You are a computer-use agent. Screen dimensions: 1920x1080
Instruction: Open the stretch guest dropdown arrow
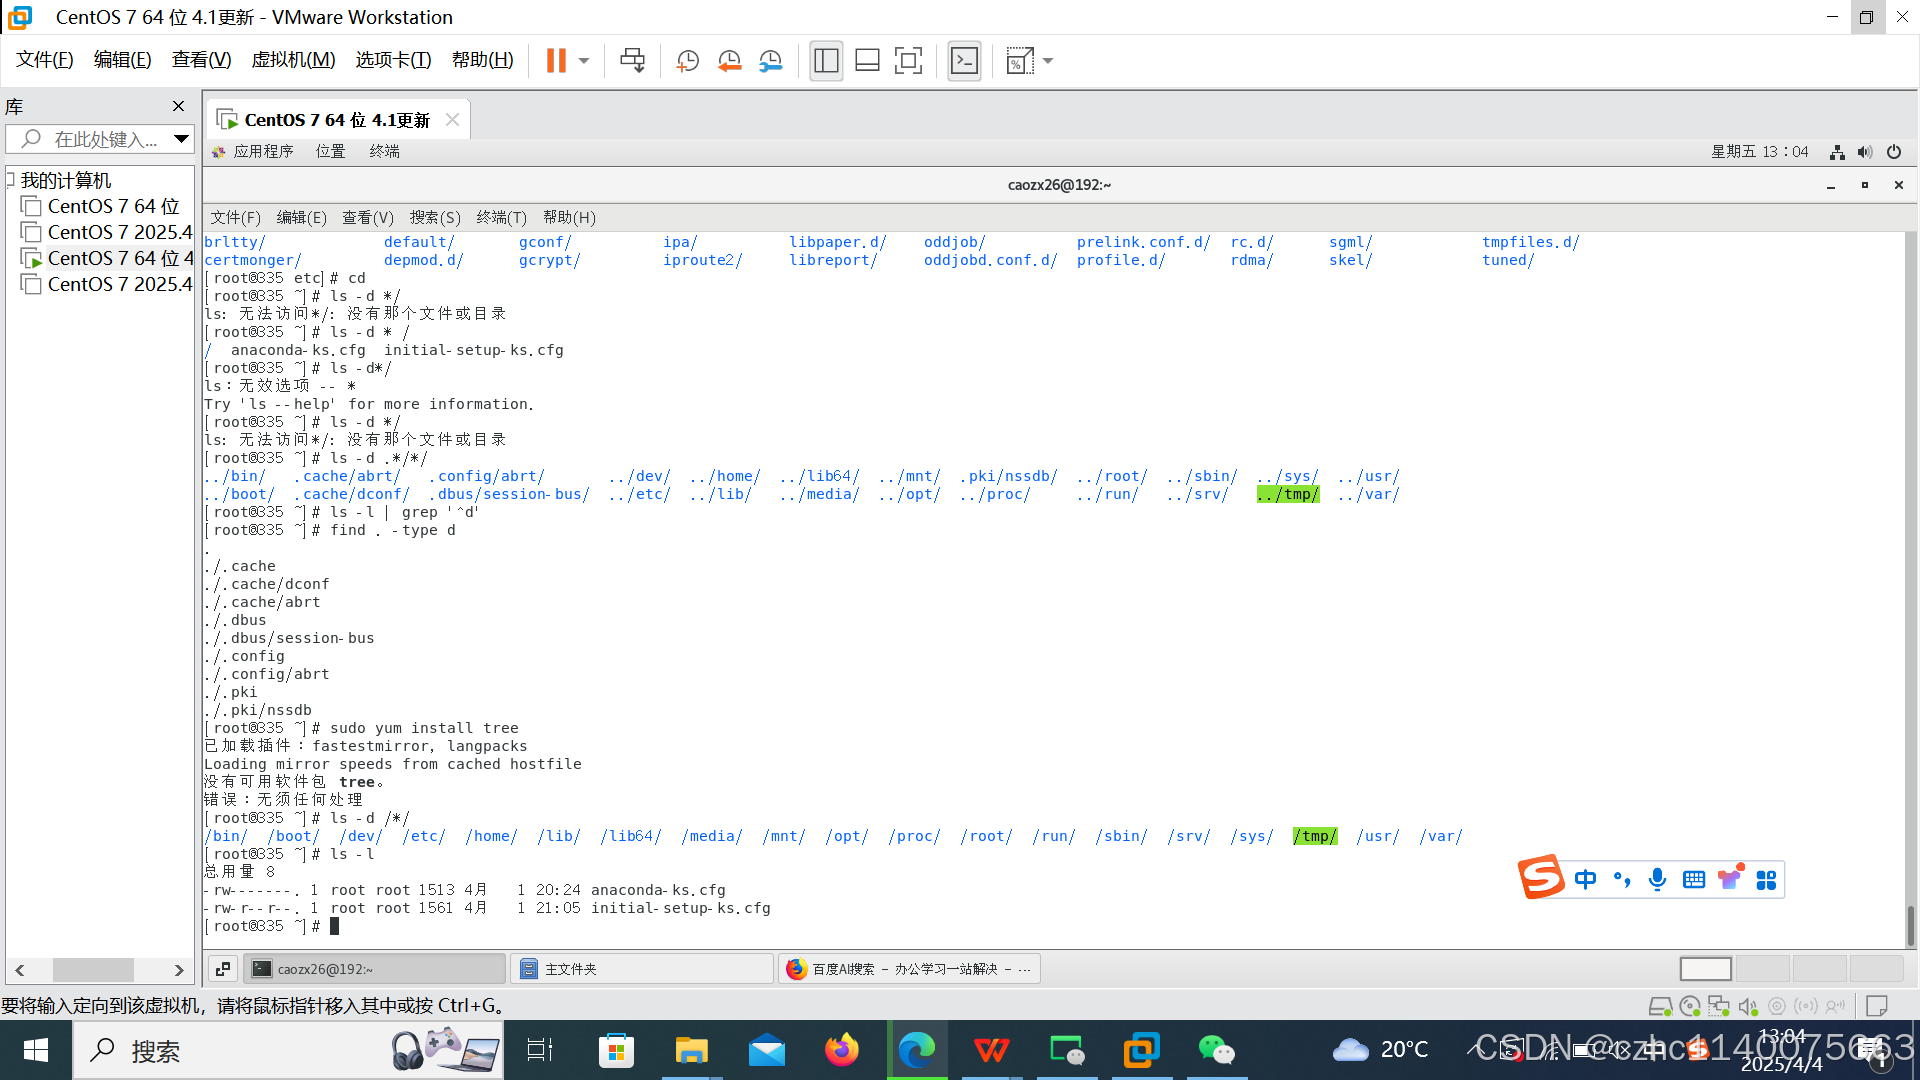tap(1048, 61)
